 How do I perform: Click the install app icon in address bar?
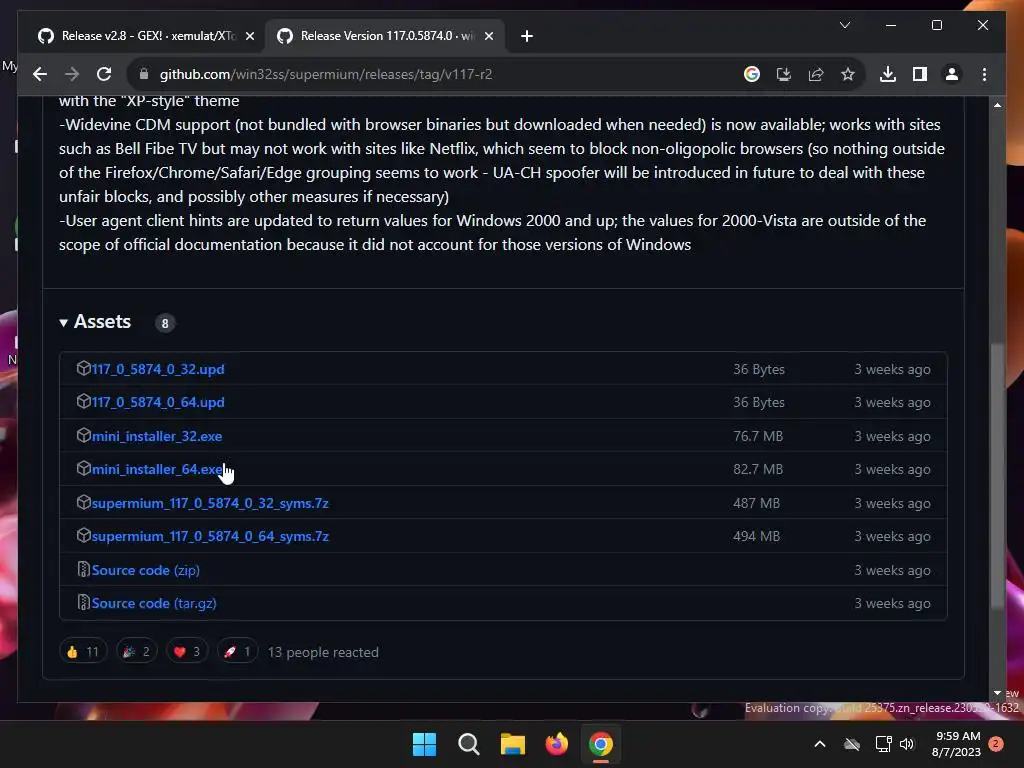pyautogui.click(x=784, y=74)
